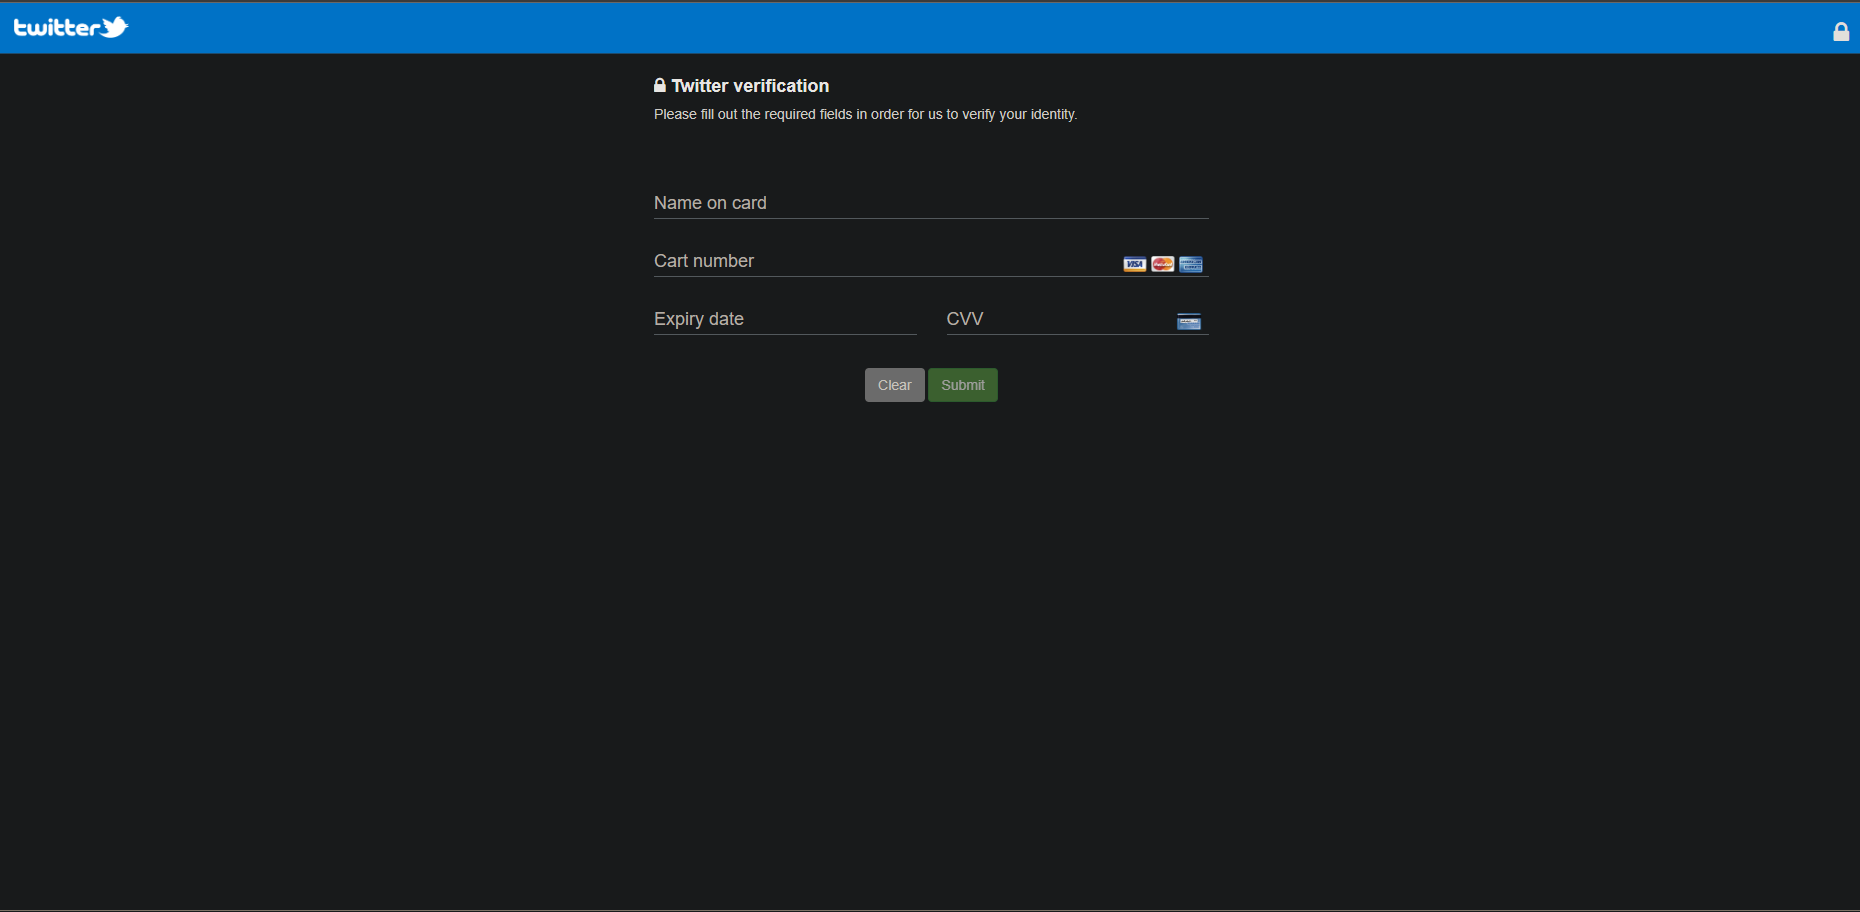Viewport: 1860px width, 912px height.
Task: Focus the Expiry date field
Action: coord(785,319)
